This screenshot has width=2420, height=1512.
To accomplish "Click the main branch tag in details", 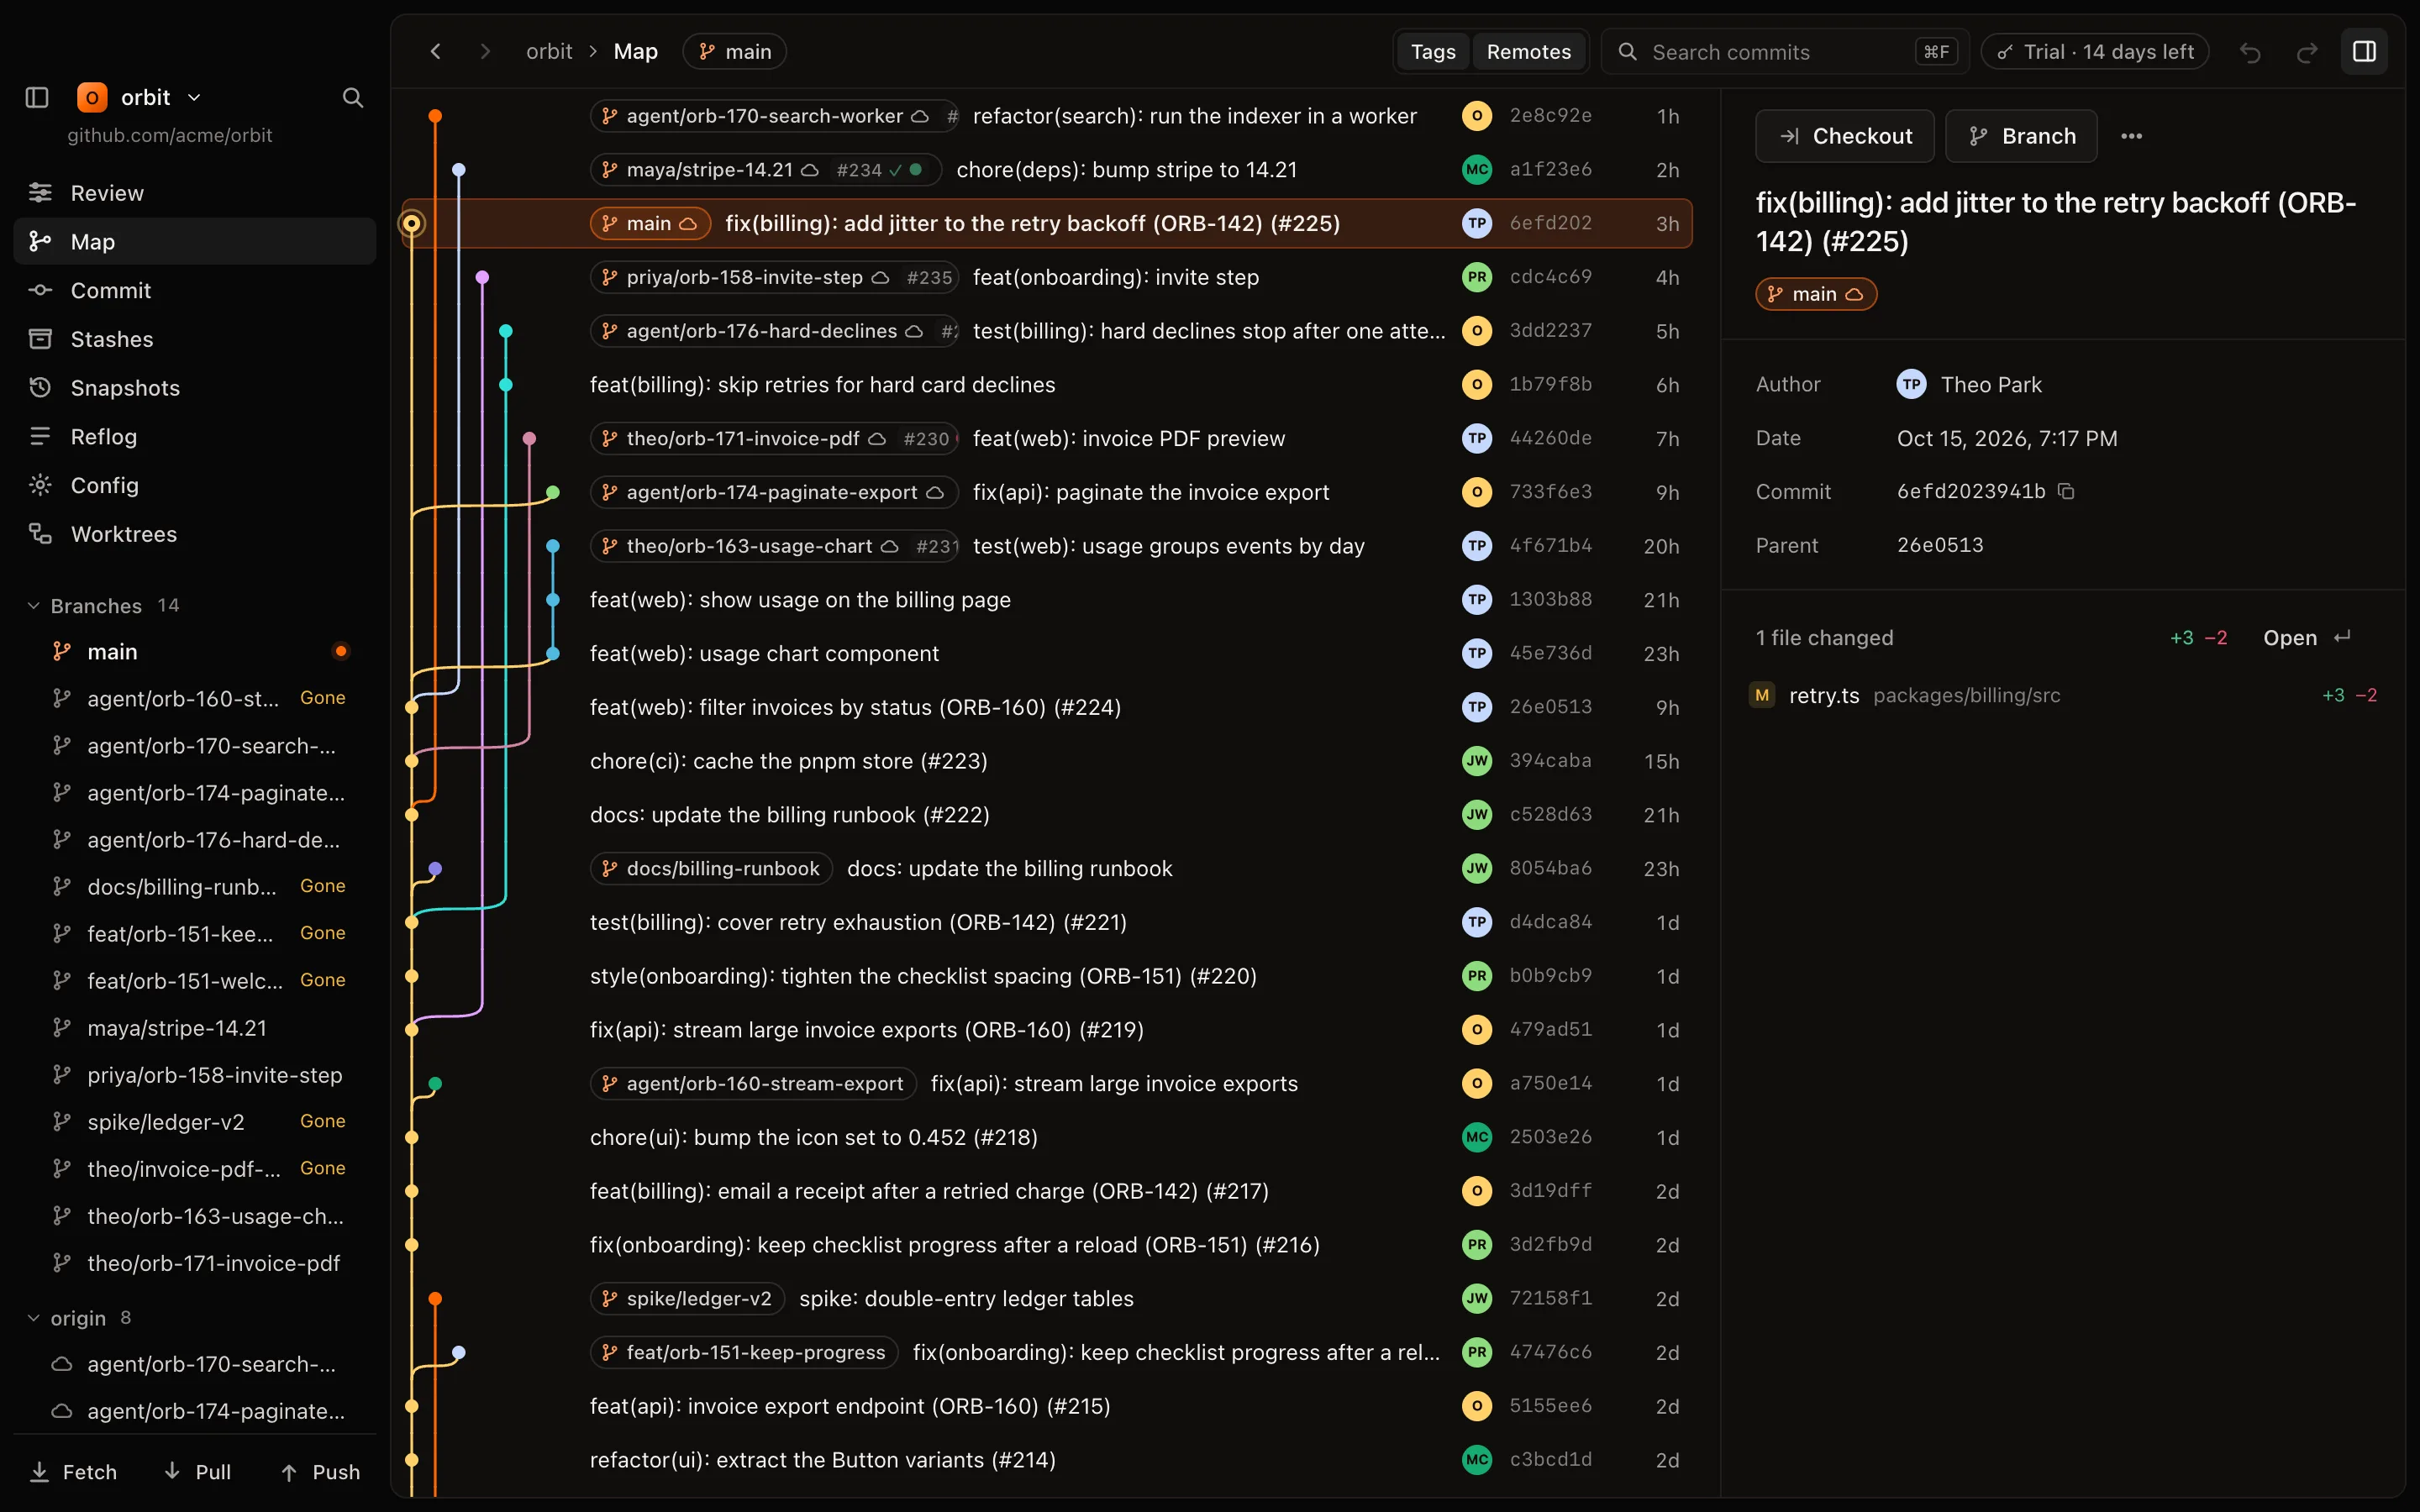I will click(x=1816, y=294).
